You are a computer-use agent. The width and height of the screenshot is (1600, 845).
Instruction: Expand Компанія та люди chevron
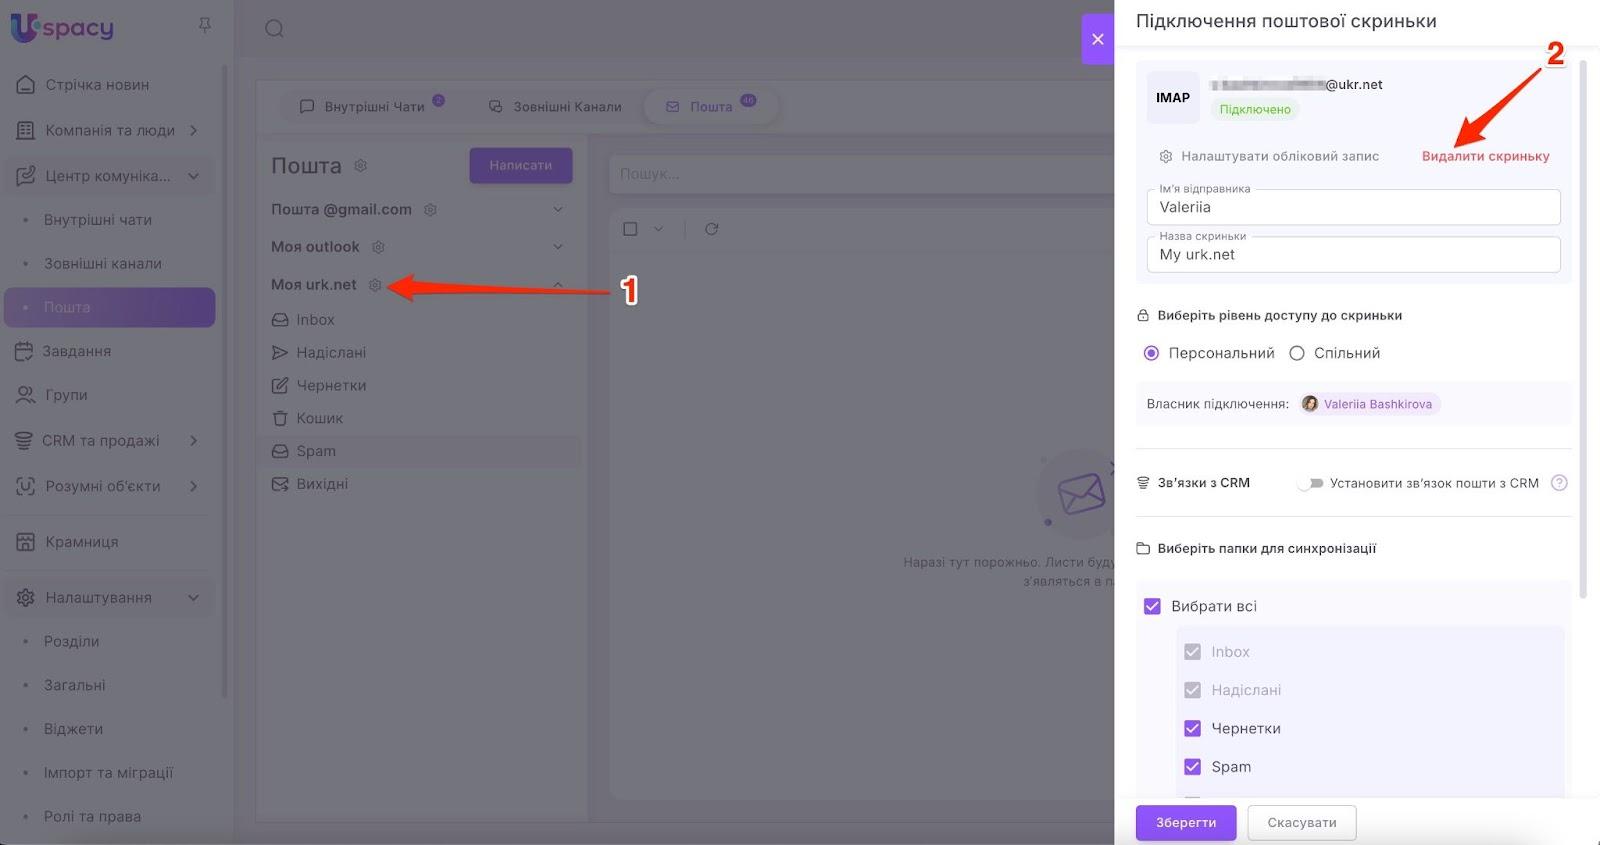click(x=193, y=130)
